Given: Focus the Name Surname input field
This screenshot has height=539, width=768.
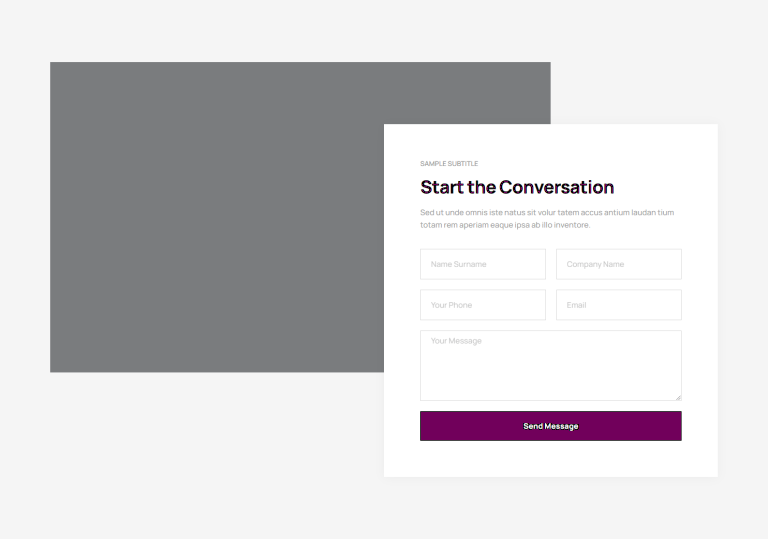Looking at the screenshot, I should [x=482, y=264].
